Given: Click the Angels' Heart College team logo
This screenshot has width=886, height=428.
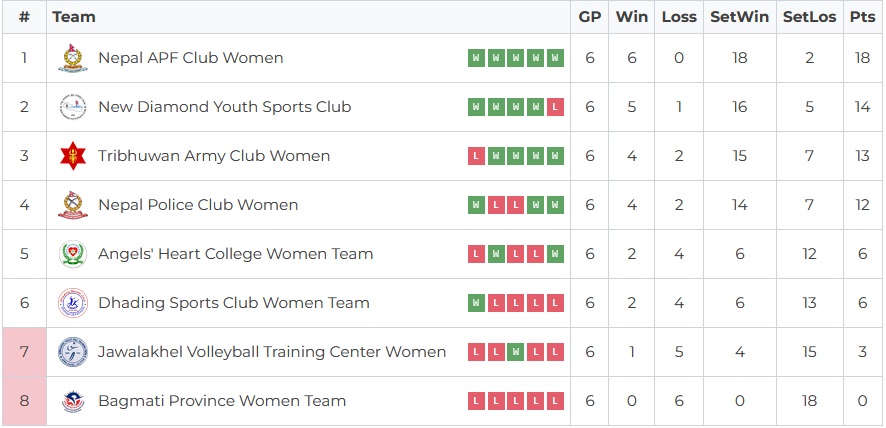Looking at the screenshot, I should tap(72, 254).
